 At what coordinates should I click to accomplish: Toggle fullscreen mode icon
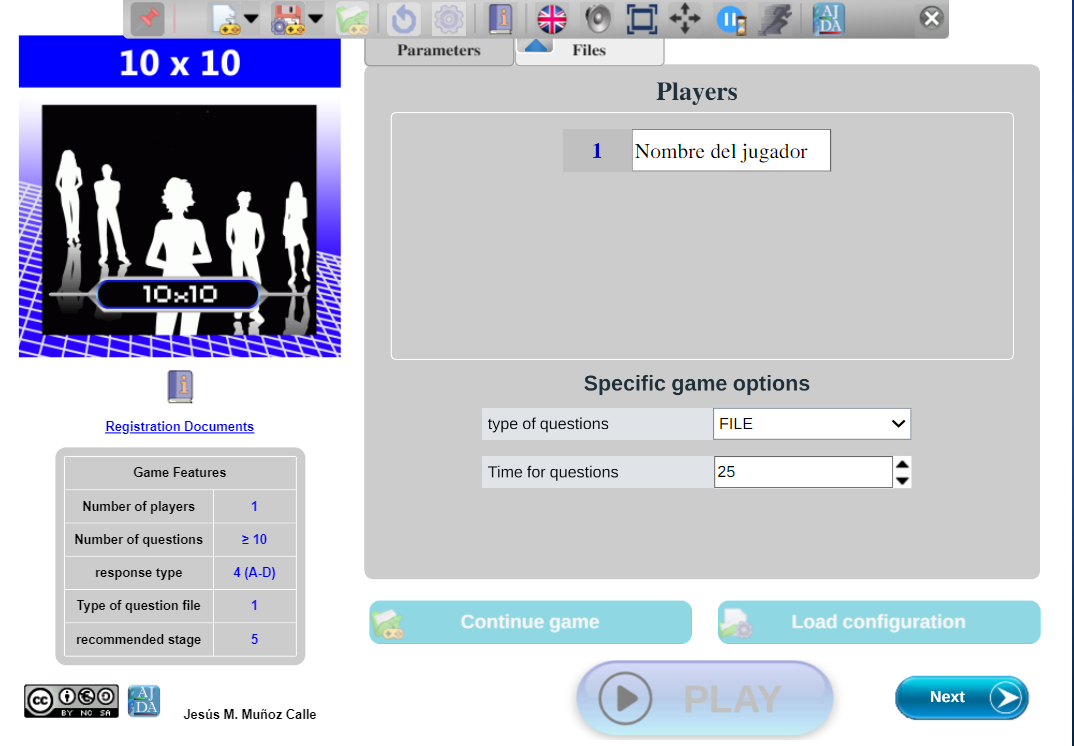point(641,18)
